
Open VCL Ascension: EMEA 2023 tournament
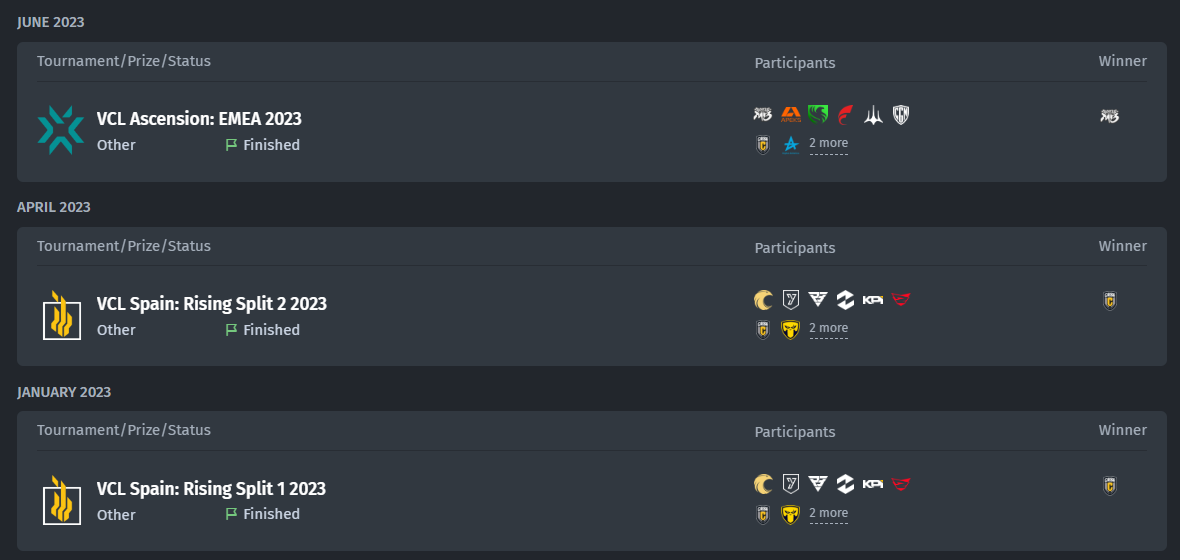[x=199, y=119]
